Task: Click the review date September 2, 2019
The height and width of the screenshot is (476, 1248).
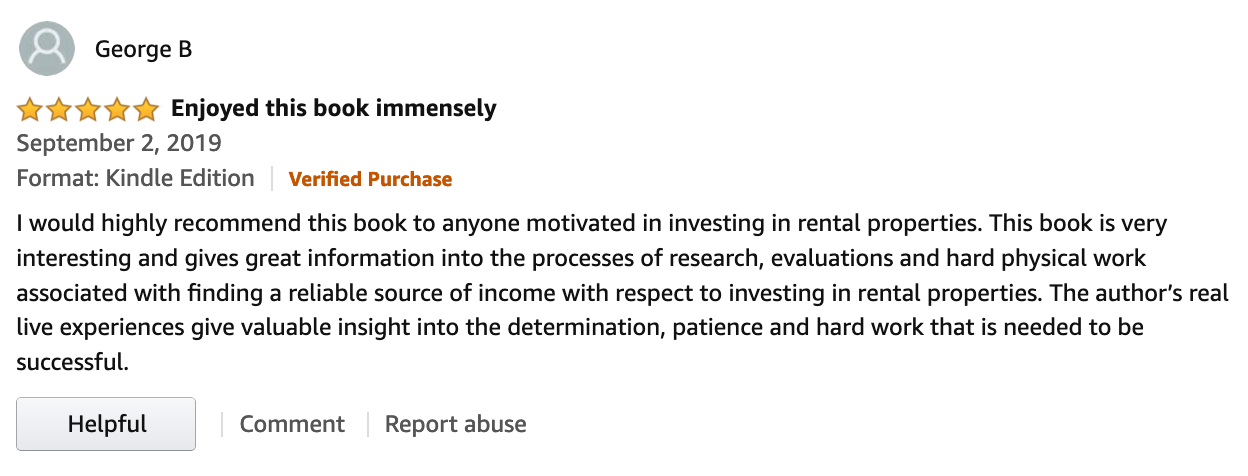Action: pyautogui.click(x=119, y=143)
